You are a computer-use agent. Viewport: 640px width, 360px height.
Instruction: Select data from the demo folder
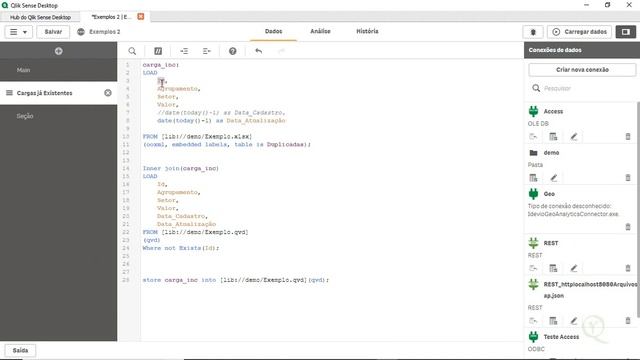tap(533, 178)
